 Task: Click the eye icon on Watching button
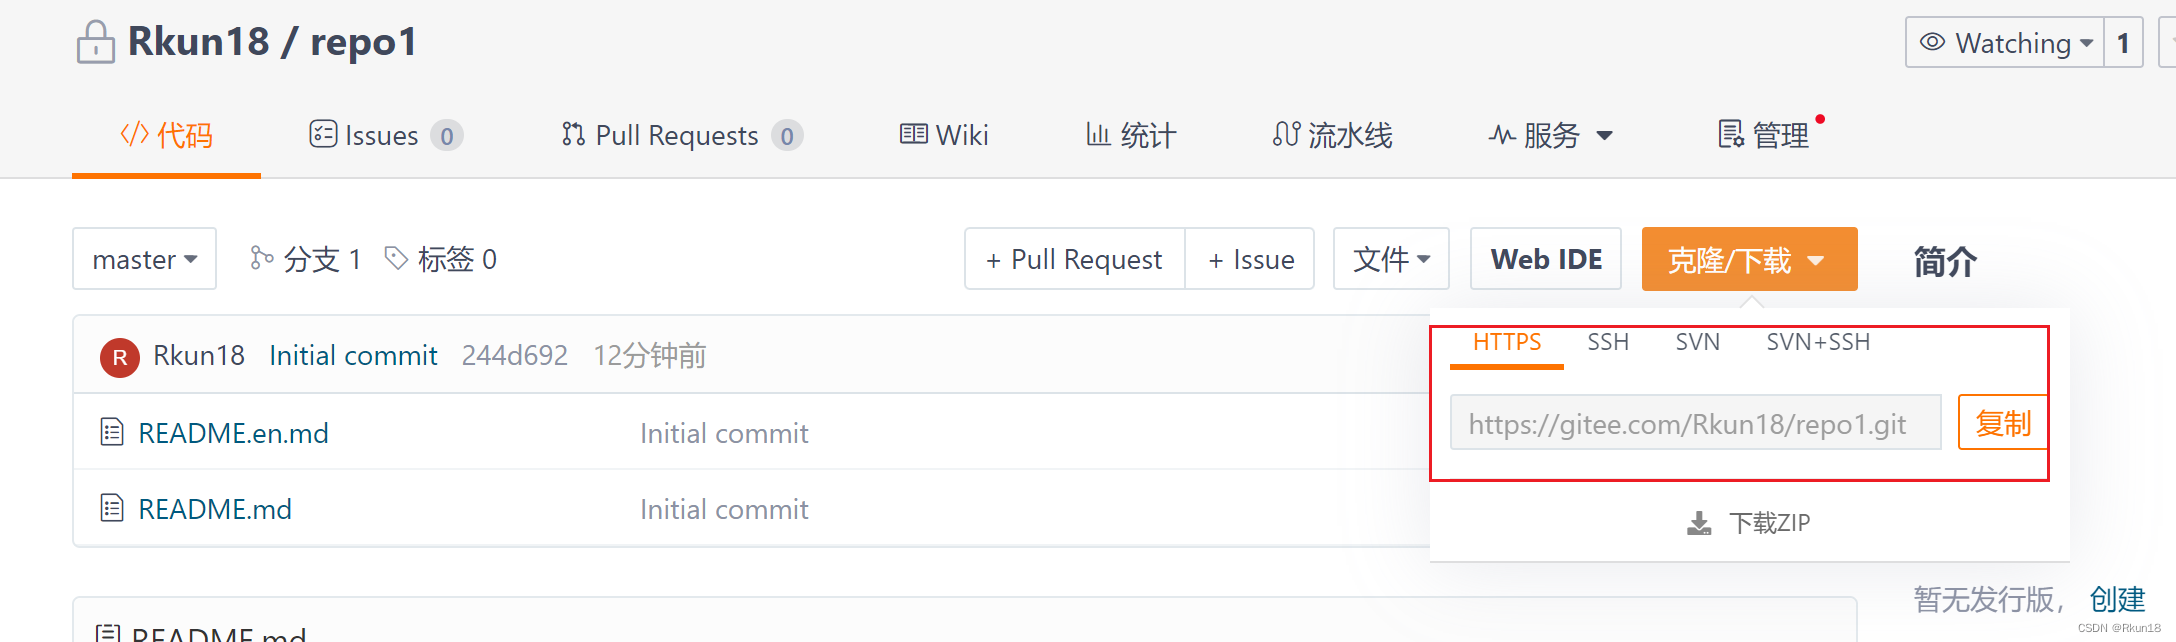coord(1933,42)
